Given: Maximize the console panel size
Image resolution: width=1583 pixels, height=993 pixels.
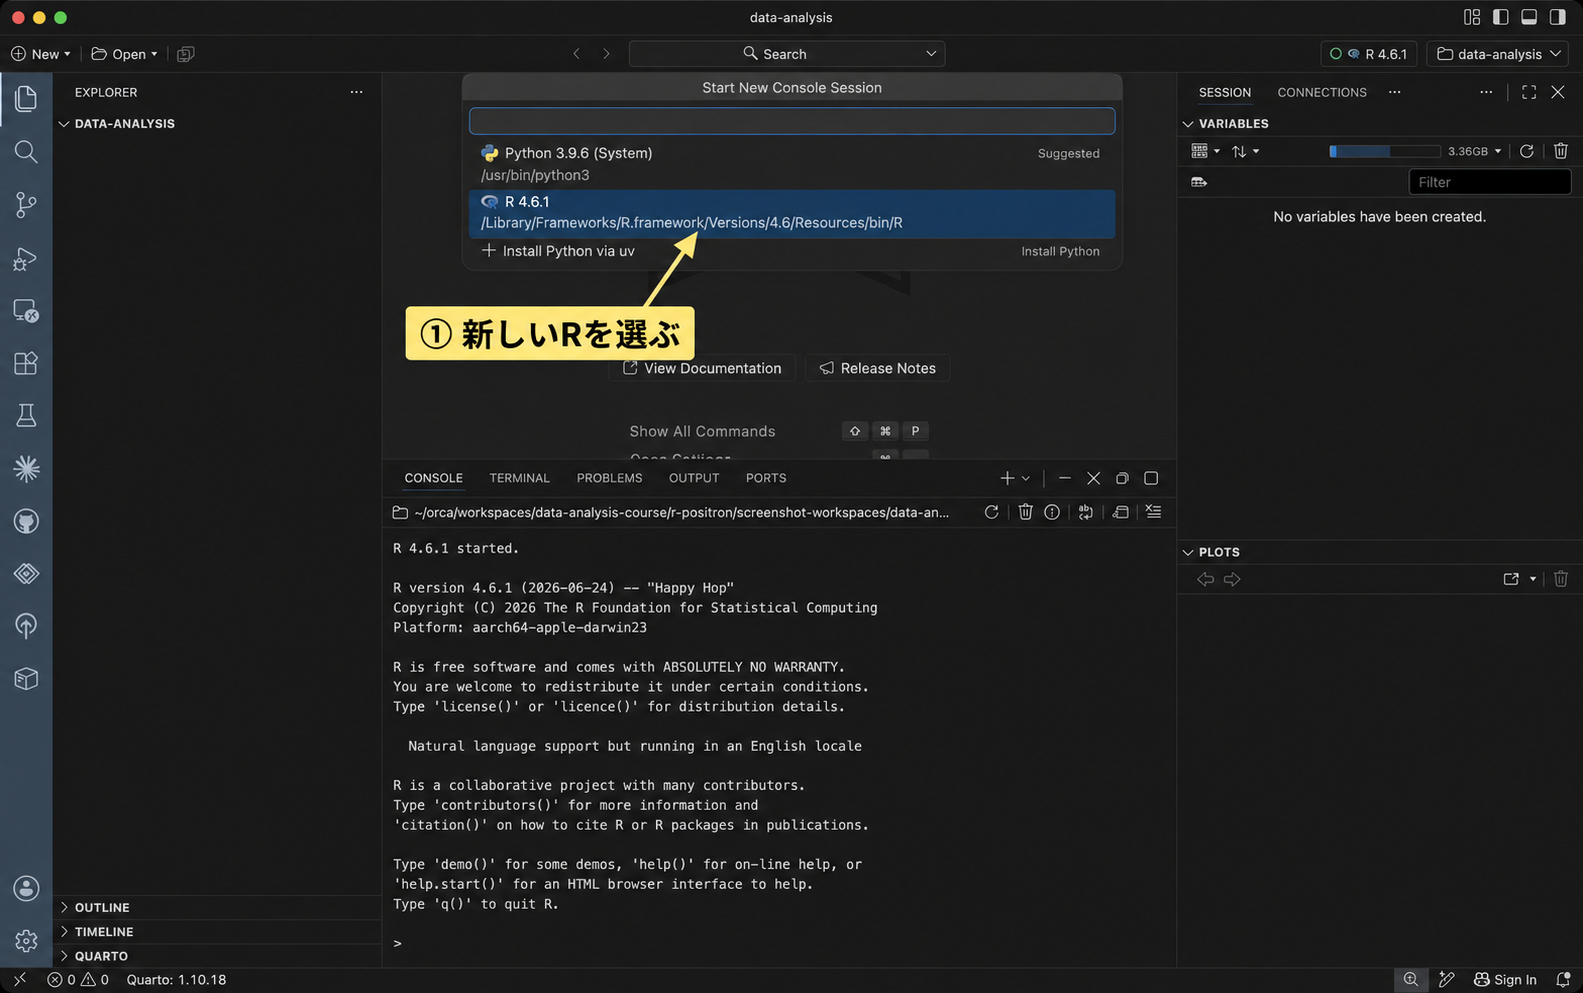Looking at the screenshot, I should 1151,478.
